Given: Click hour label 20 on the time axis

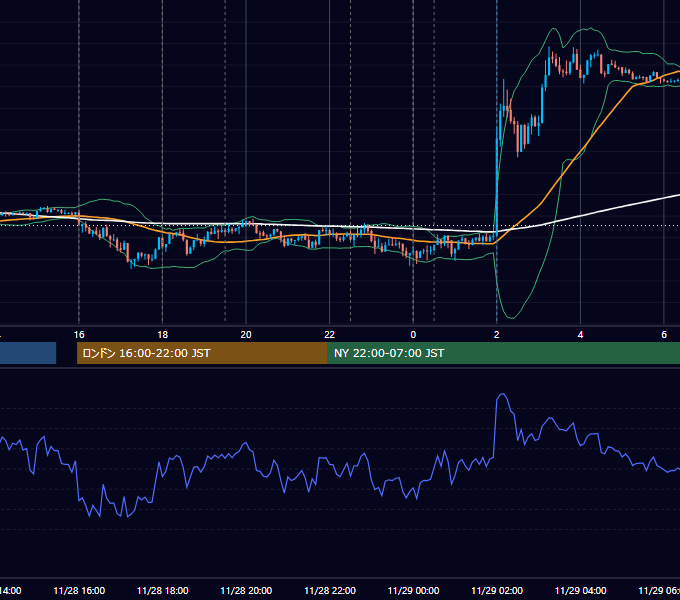Looking at the screenshot, I should coord(246,335).
